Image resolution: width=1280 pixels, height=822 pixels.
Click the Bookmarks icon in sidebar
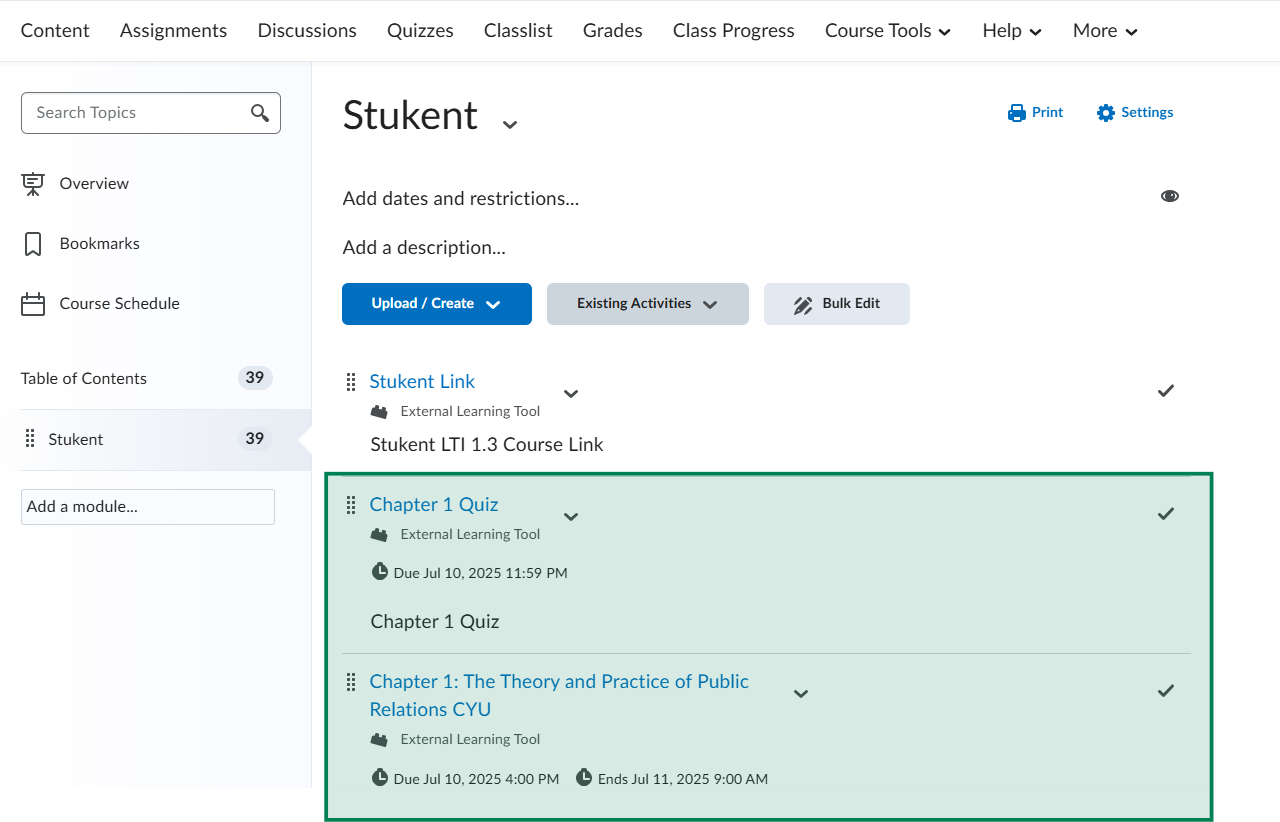tap(33, 244)
